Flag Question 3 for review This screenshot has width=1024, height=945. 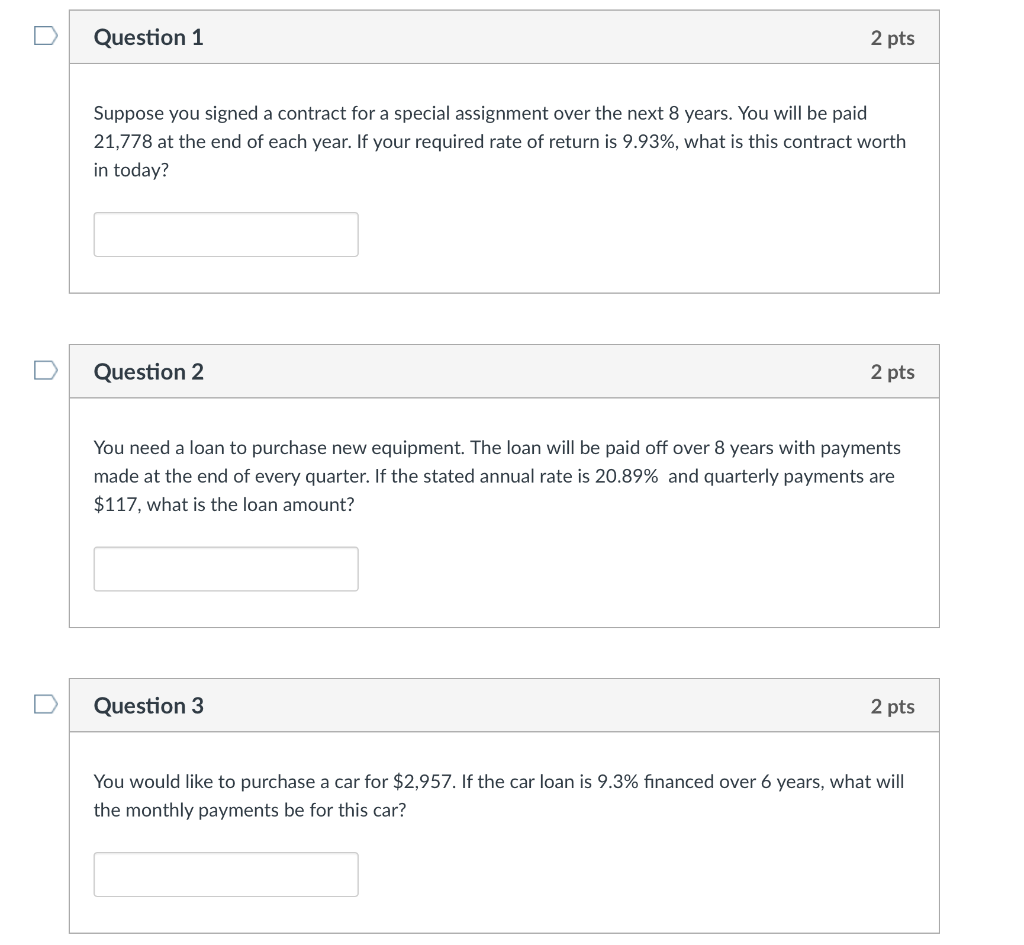pyautogui.click(x=43, y=705)
